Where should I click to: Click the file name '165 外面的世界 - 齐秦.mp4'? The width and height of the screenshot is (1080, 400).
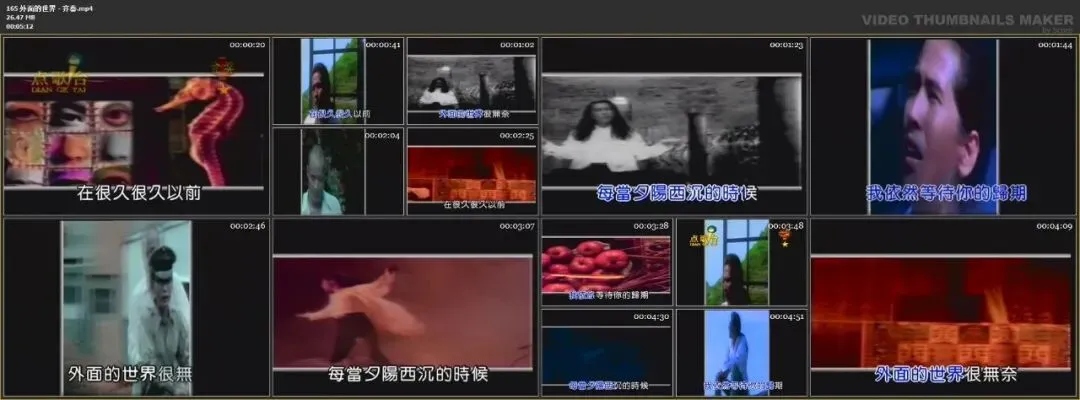[x=48, y=8]
